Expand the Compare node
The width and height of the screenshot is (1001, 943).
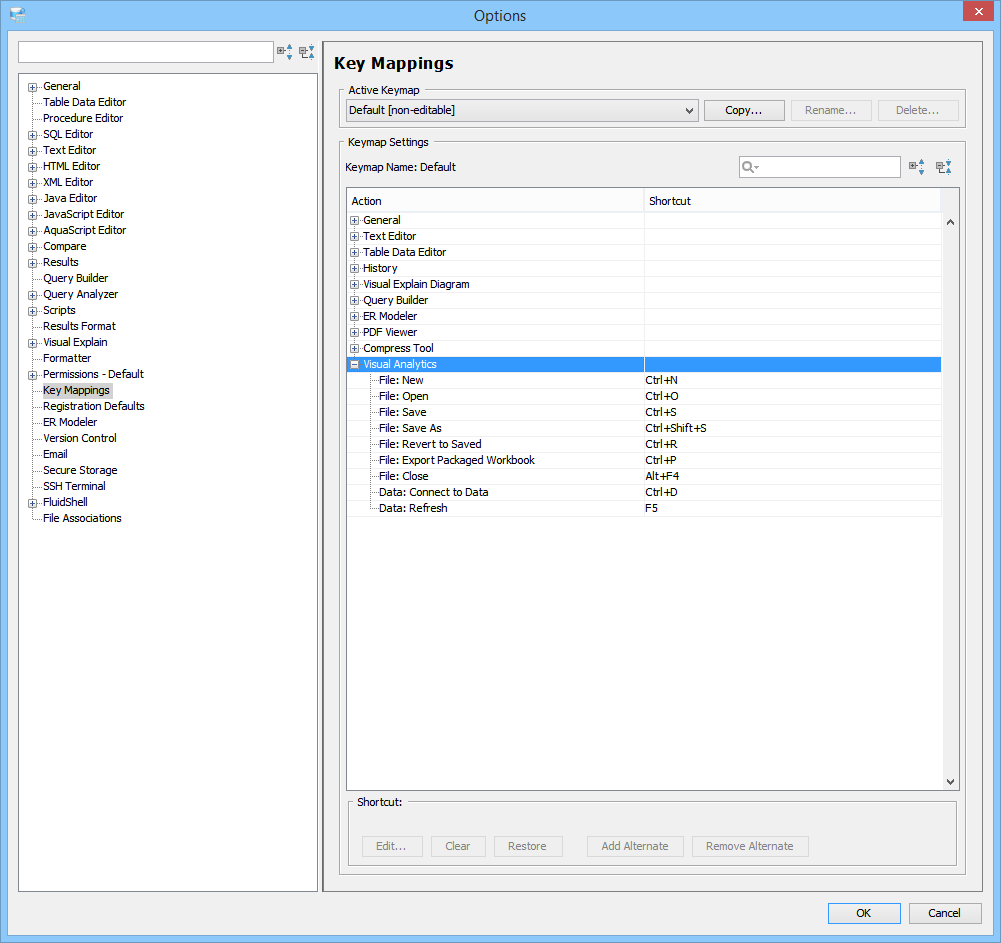coord(33,246)
